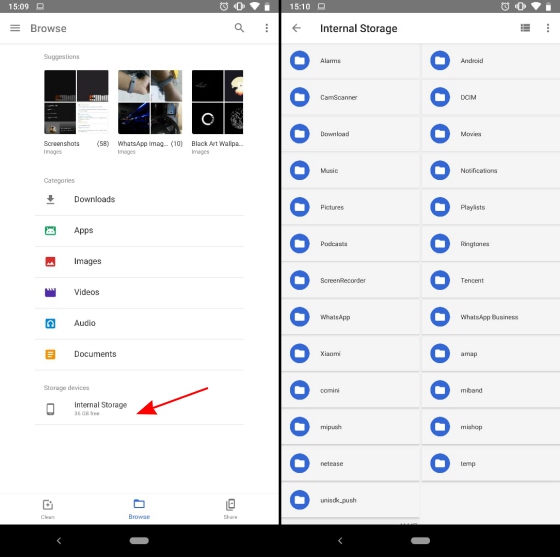Viewport: 560px width, 557px height.
Task: Tap the search icon in Browse screen
Action: [239, 28]
